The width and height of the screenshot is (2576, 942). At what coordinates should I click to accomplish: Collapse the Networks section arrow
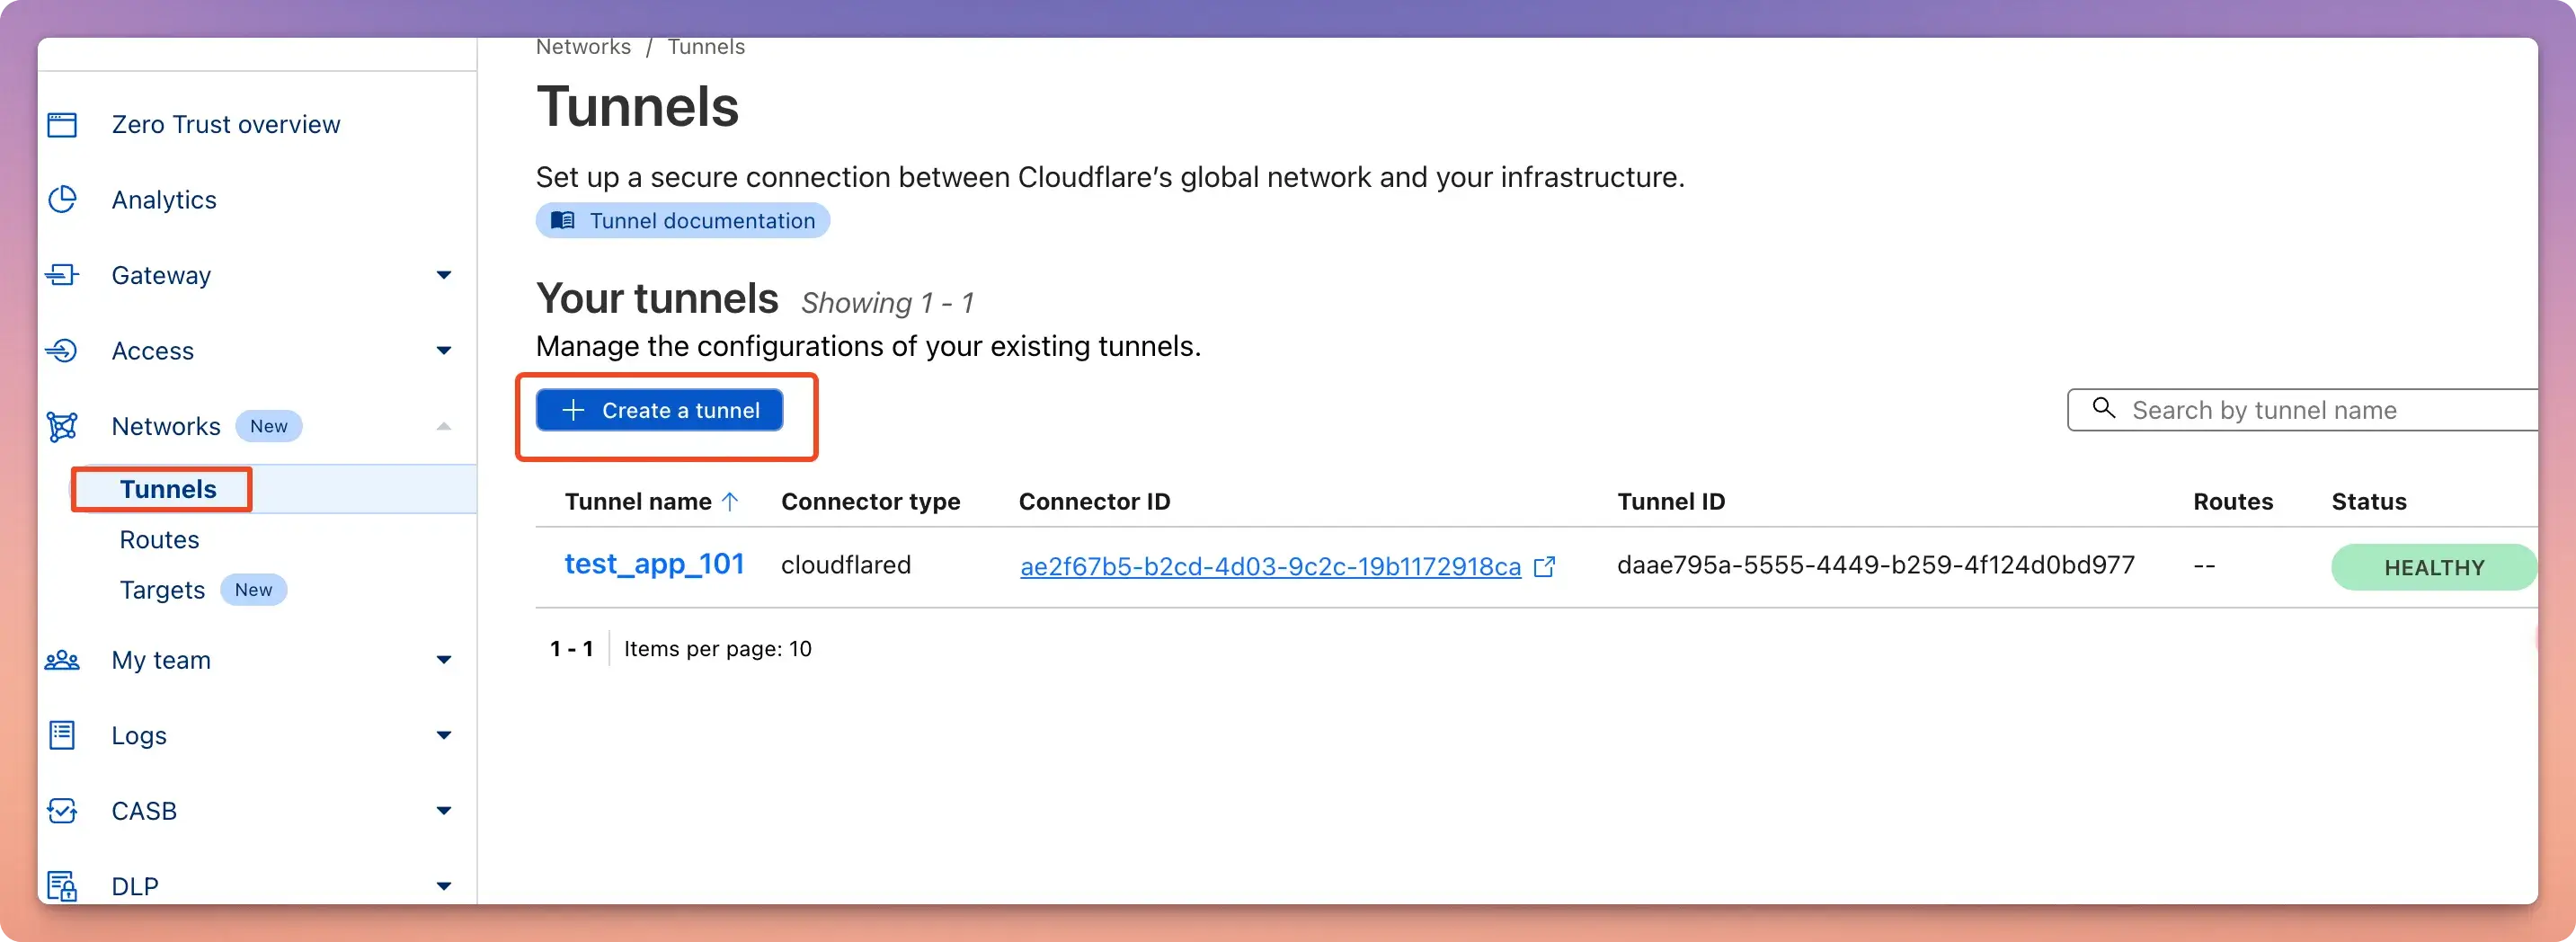(444, 427)
